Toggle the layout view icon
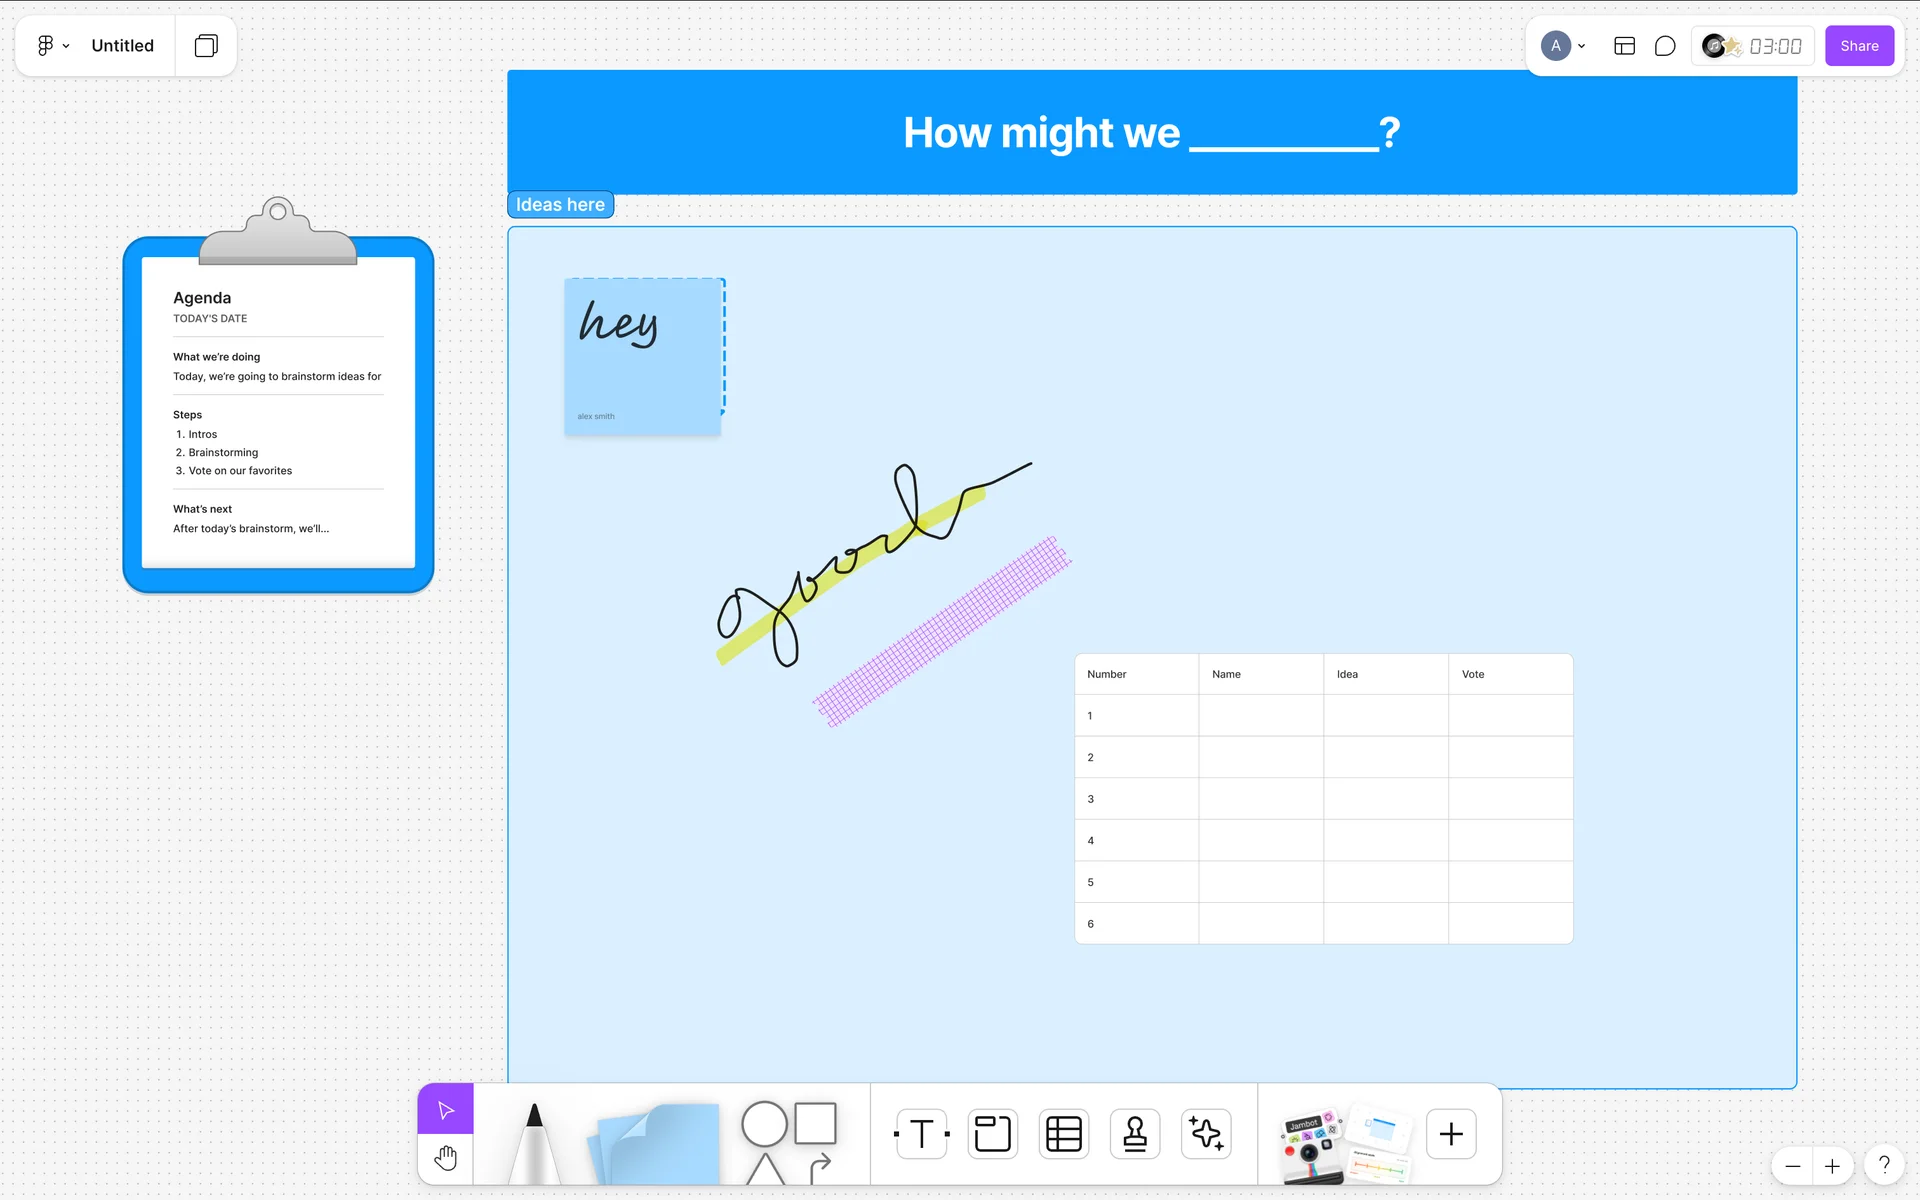Image resolution: width=1920 pixels, height=1200 pixels. pyautogui.click(x=1624, y=46)
